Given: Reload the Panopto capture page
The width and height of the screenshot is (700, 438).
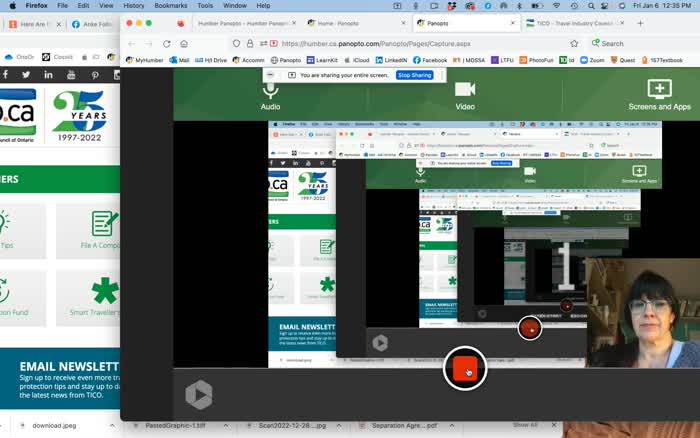Looking at the screenshot, I should pos(164,44).
